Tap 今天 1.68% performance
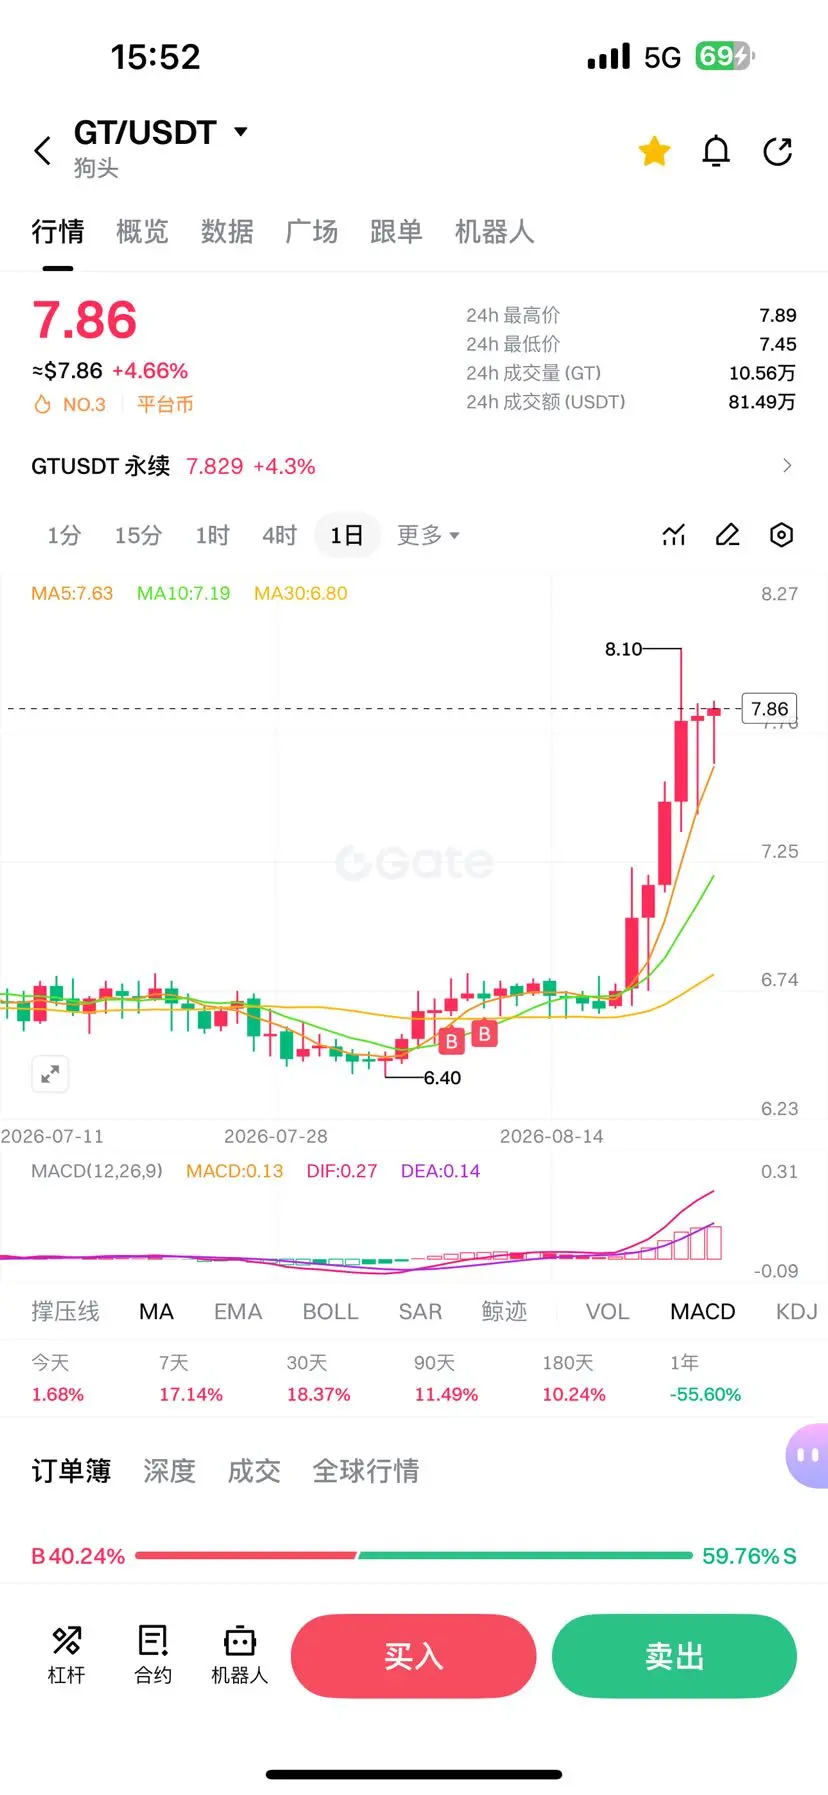The image size is (828, 1795). point(57,1378)
